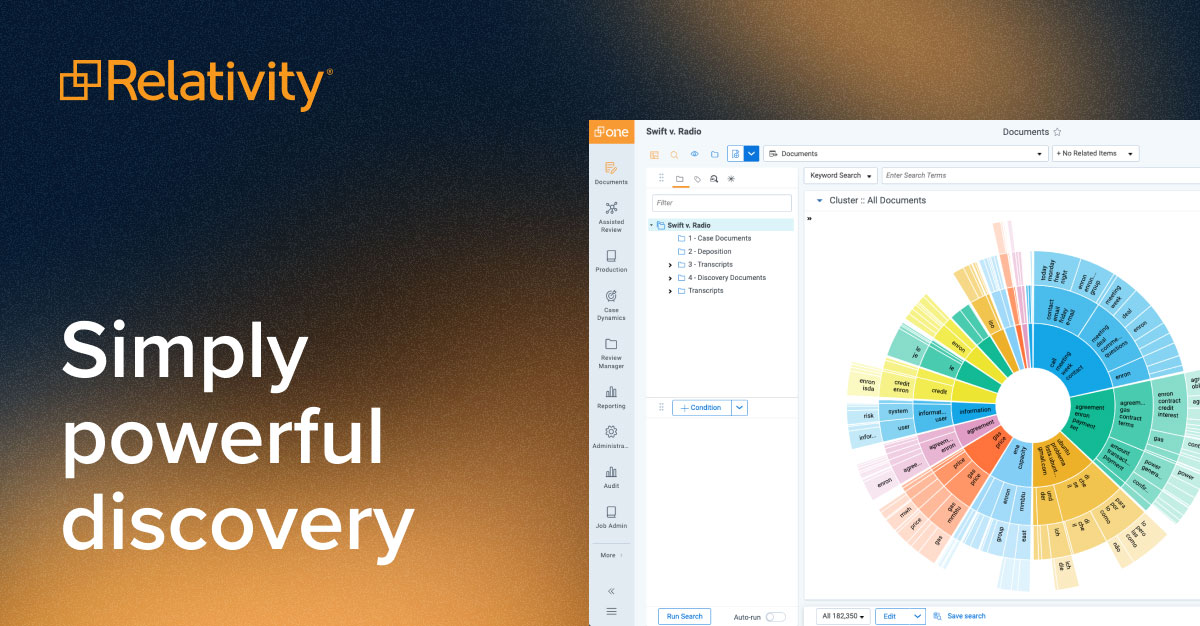Screen dimensions: 1200x626
Task: Open the No Related Items dropdown
Action: [1095, 154]
